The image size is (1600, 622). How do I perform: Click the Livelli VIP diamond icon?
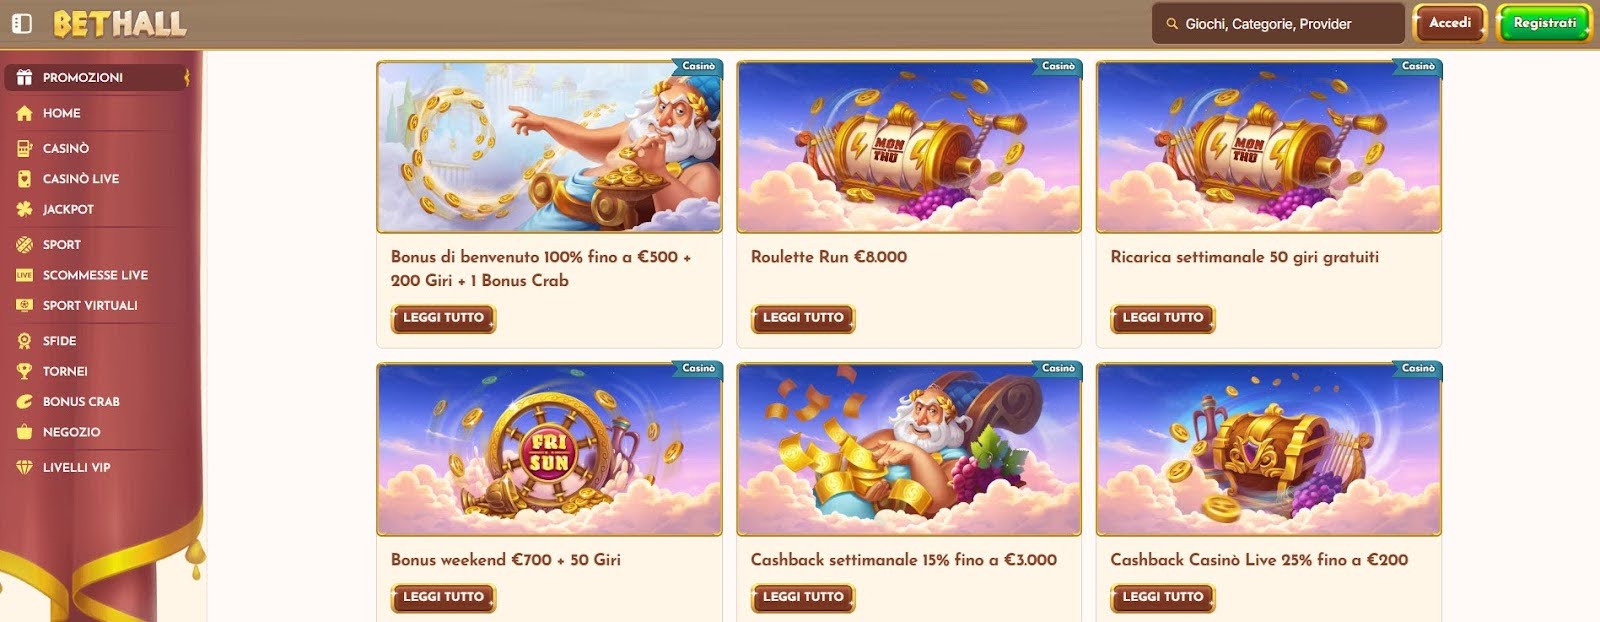(25, 467)
